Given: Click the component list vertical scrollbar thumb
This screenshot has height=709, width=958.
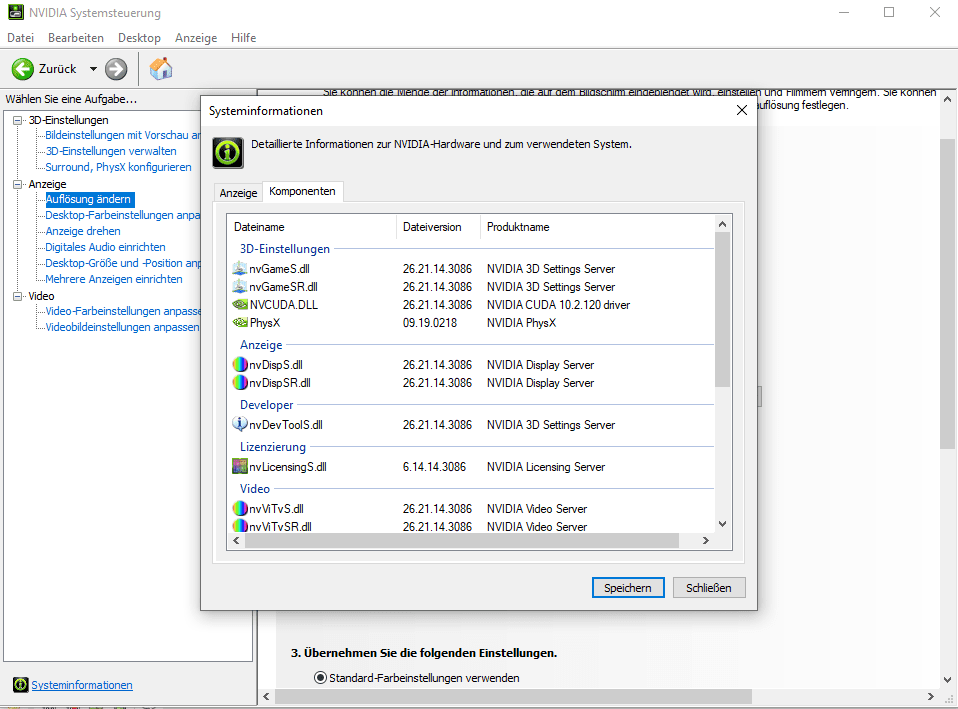Looking at the screenshot, I should (722, 310).
